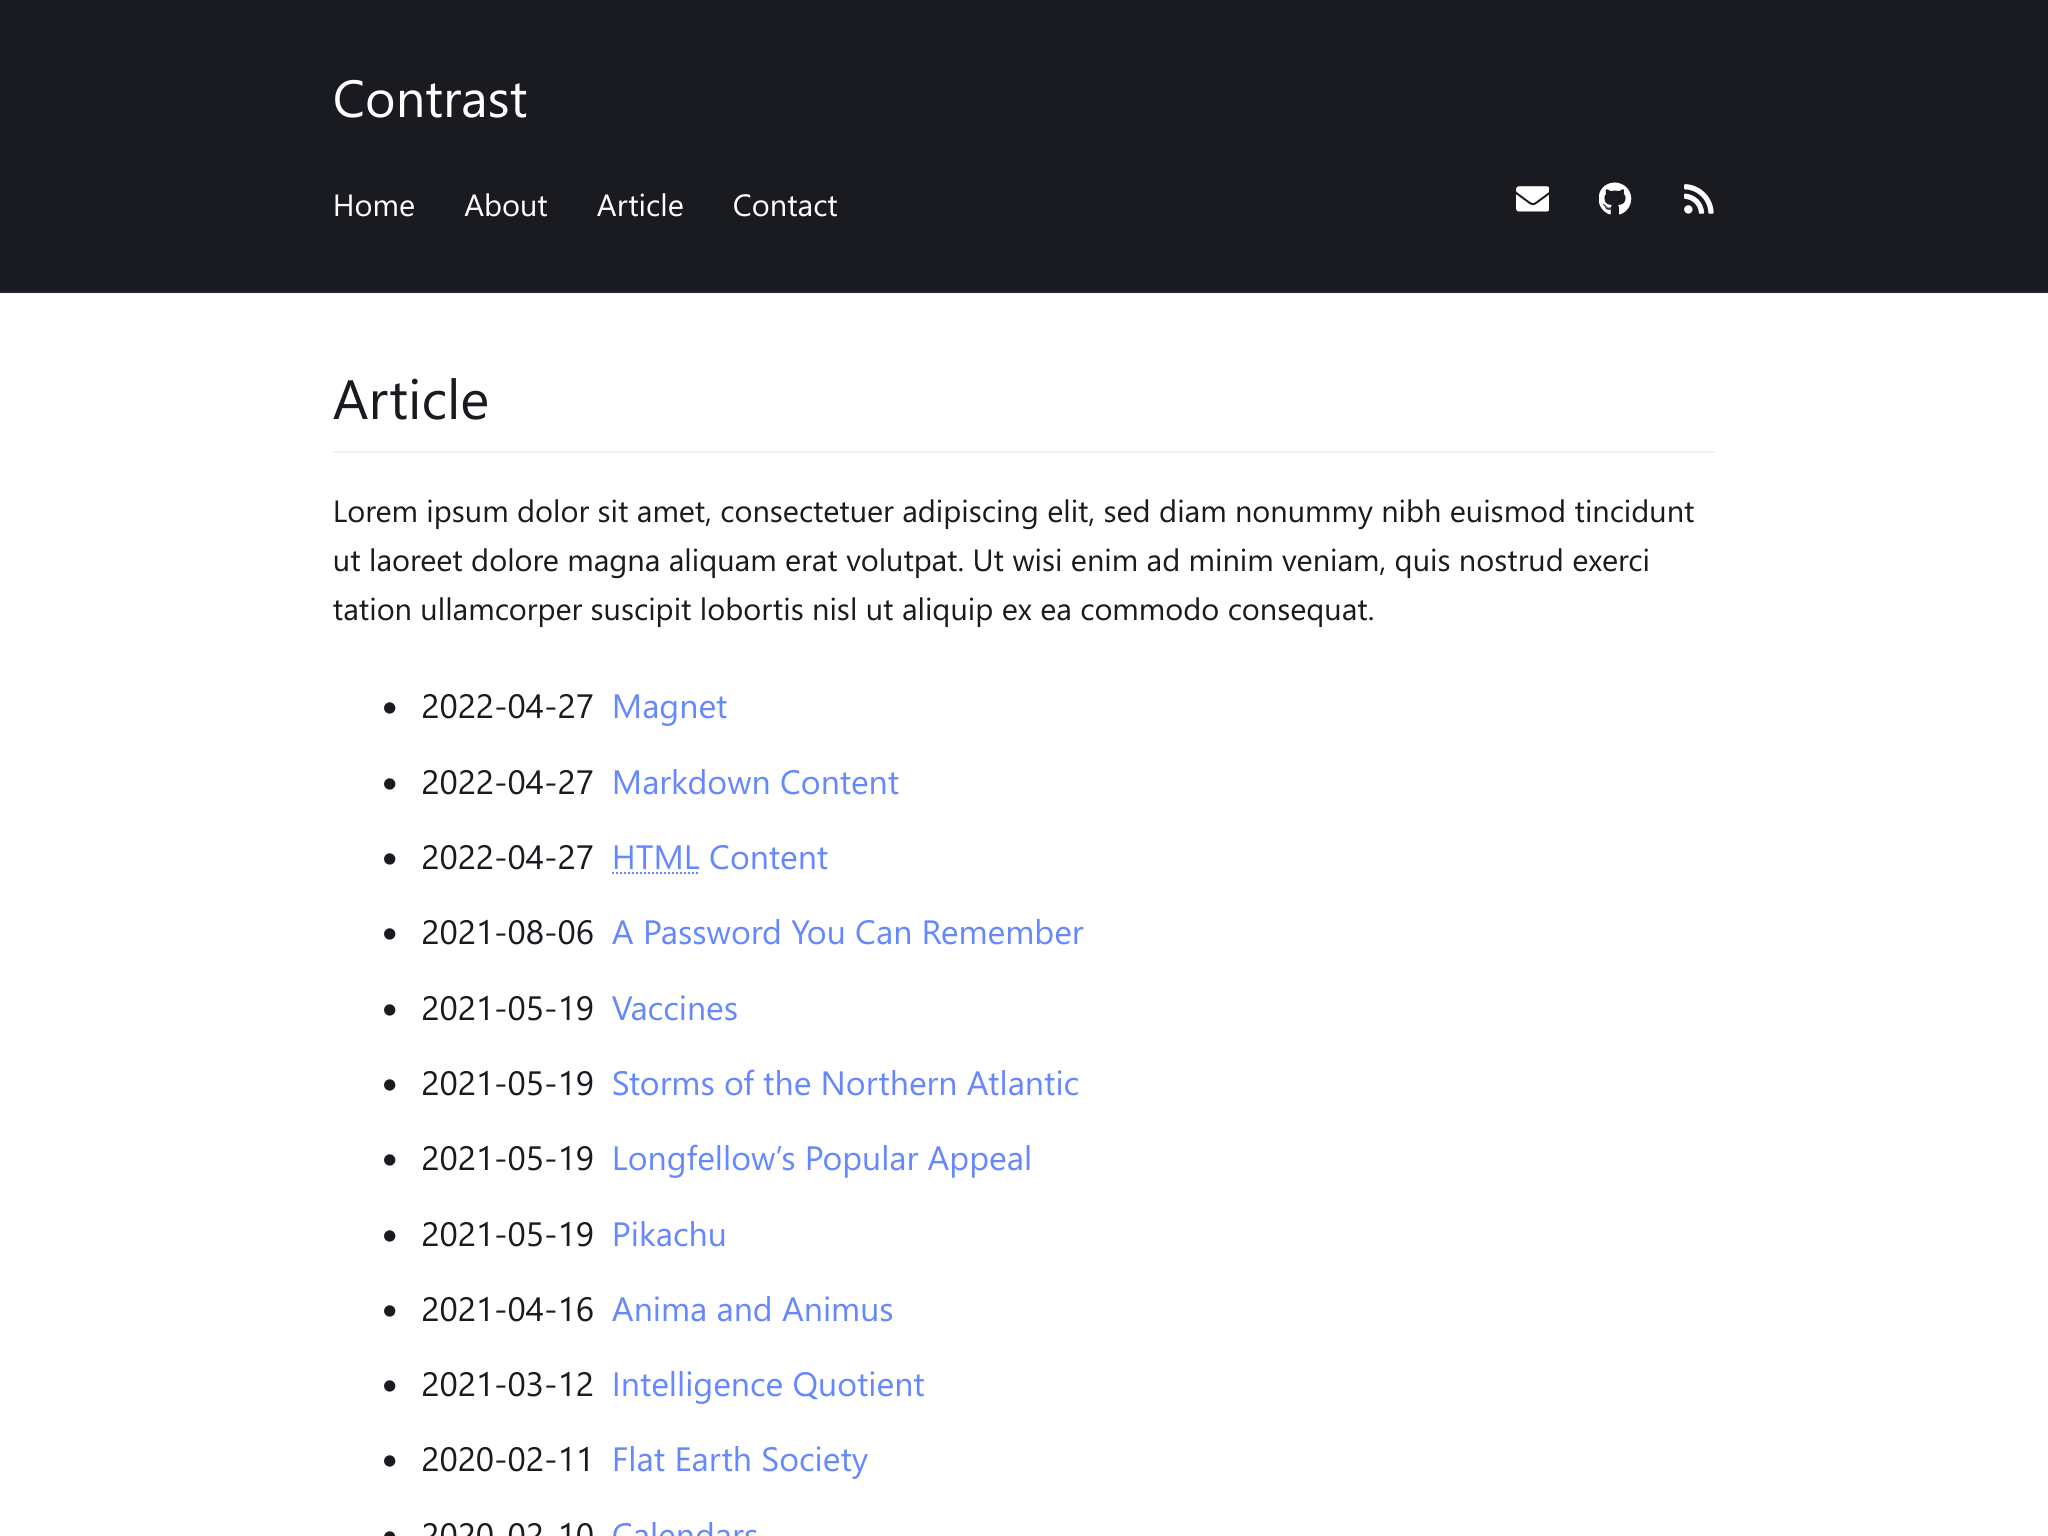Open Longfellow's Popular Appeal article
The height and width of the screenshot is (1536, 2048).
coord(821,1159)
